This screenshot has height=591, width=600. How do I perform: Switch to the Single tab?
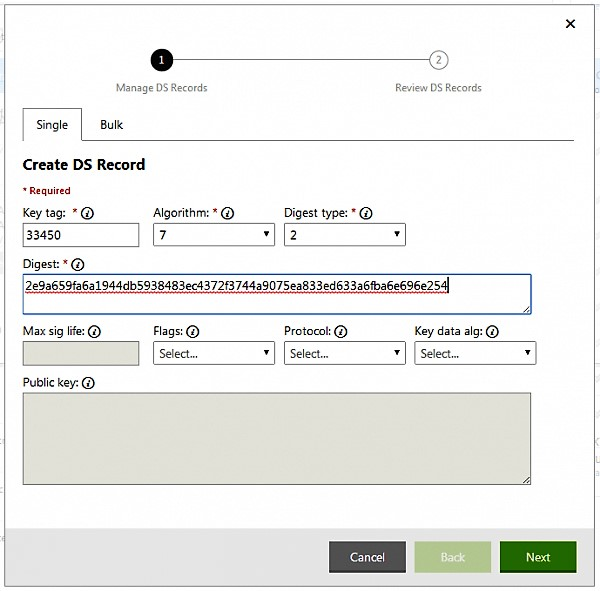[52, 125]
